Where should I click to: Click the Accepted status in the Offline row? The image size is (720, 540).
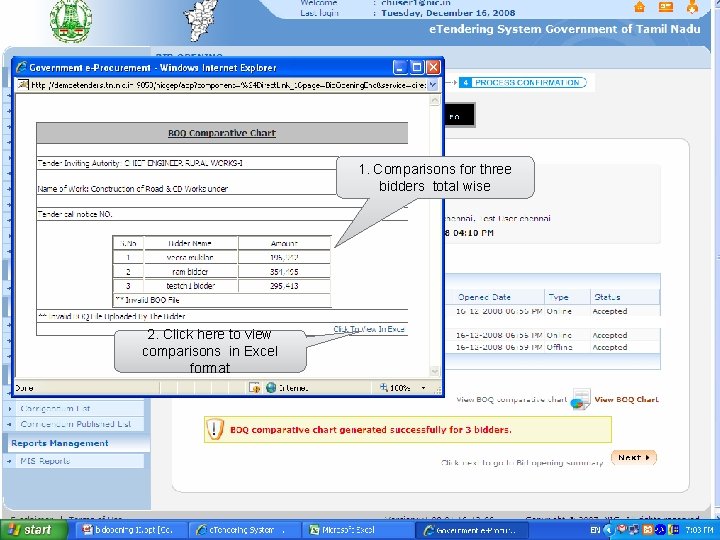tap(609, 347)
